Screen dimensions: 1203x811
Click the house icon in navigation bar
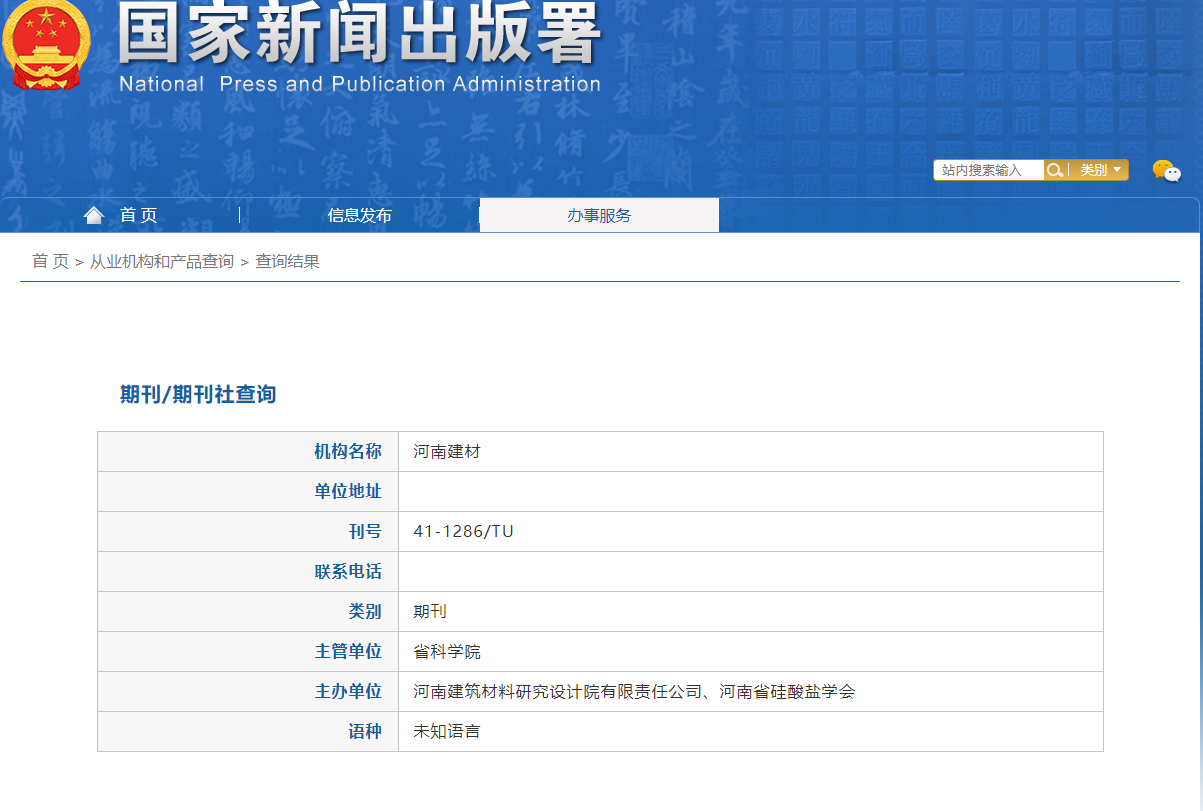tap(94, 215)
